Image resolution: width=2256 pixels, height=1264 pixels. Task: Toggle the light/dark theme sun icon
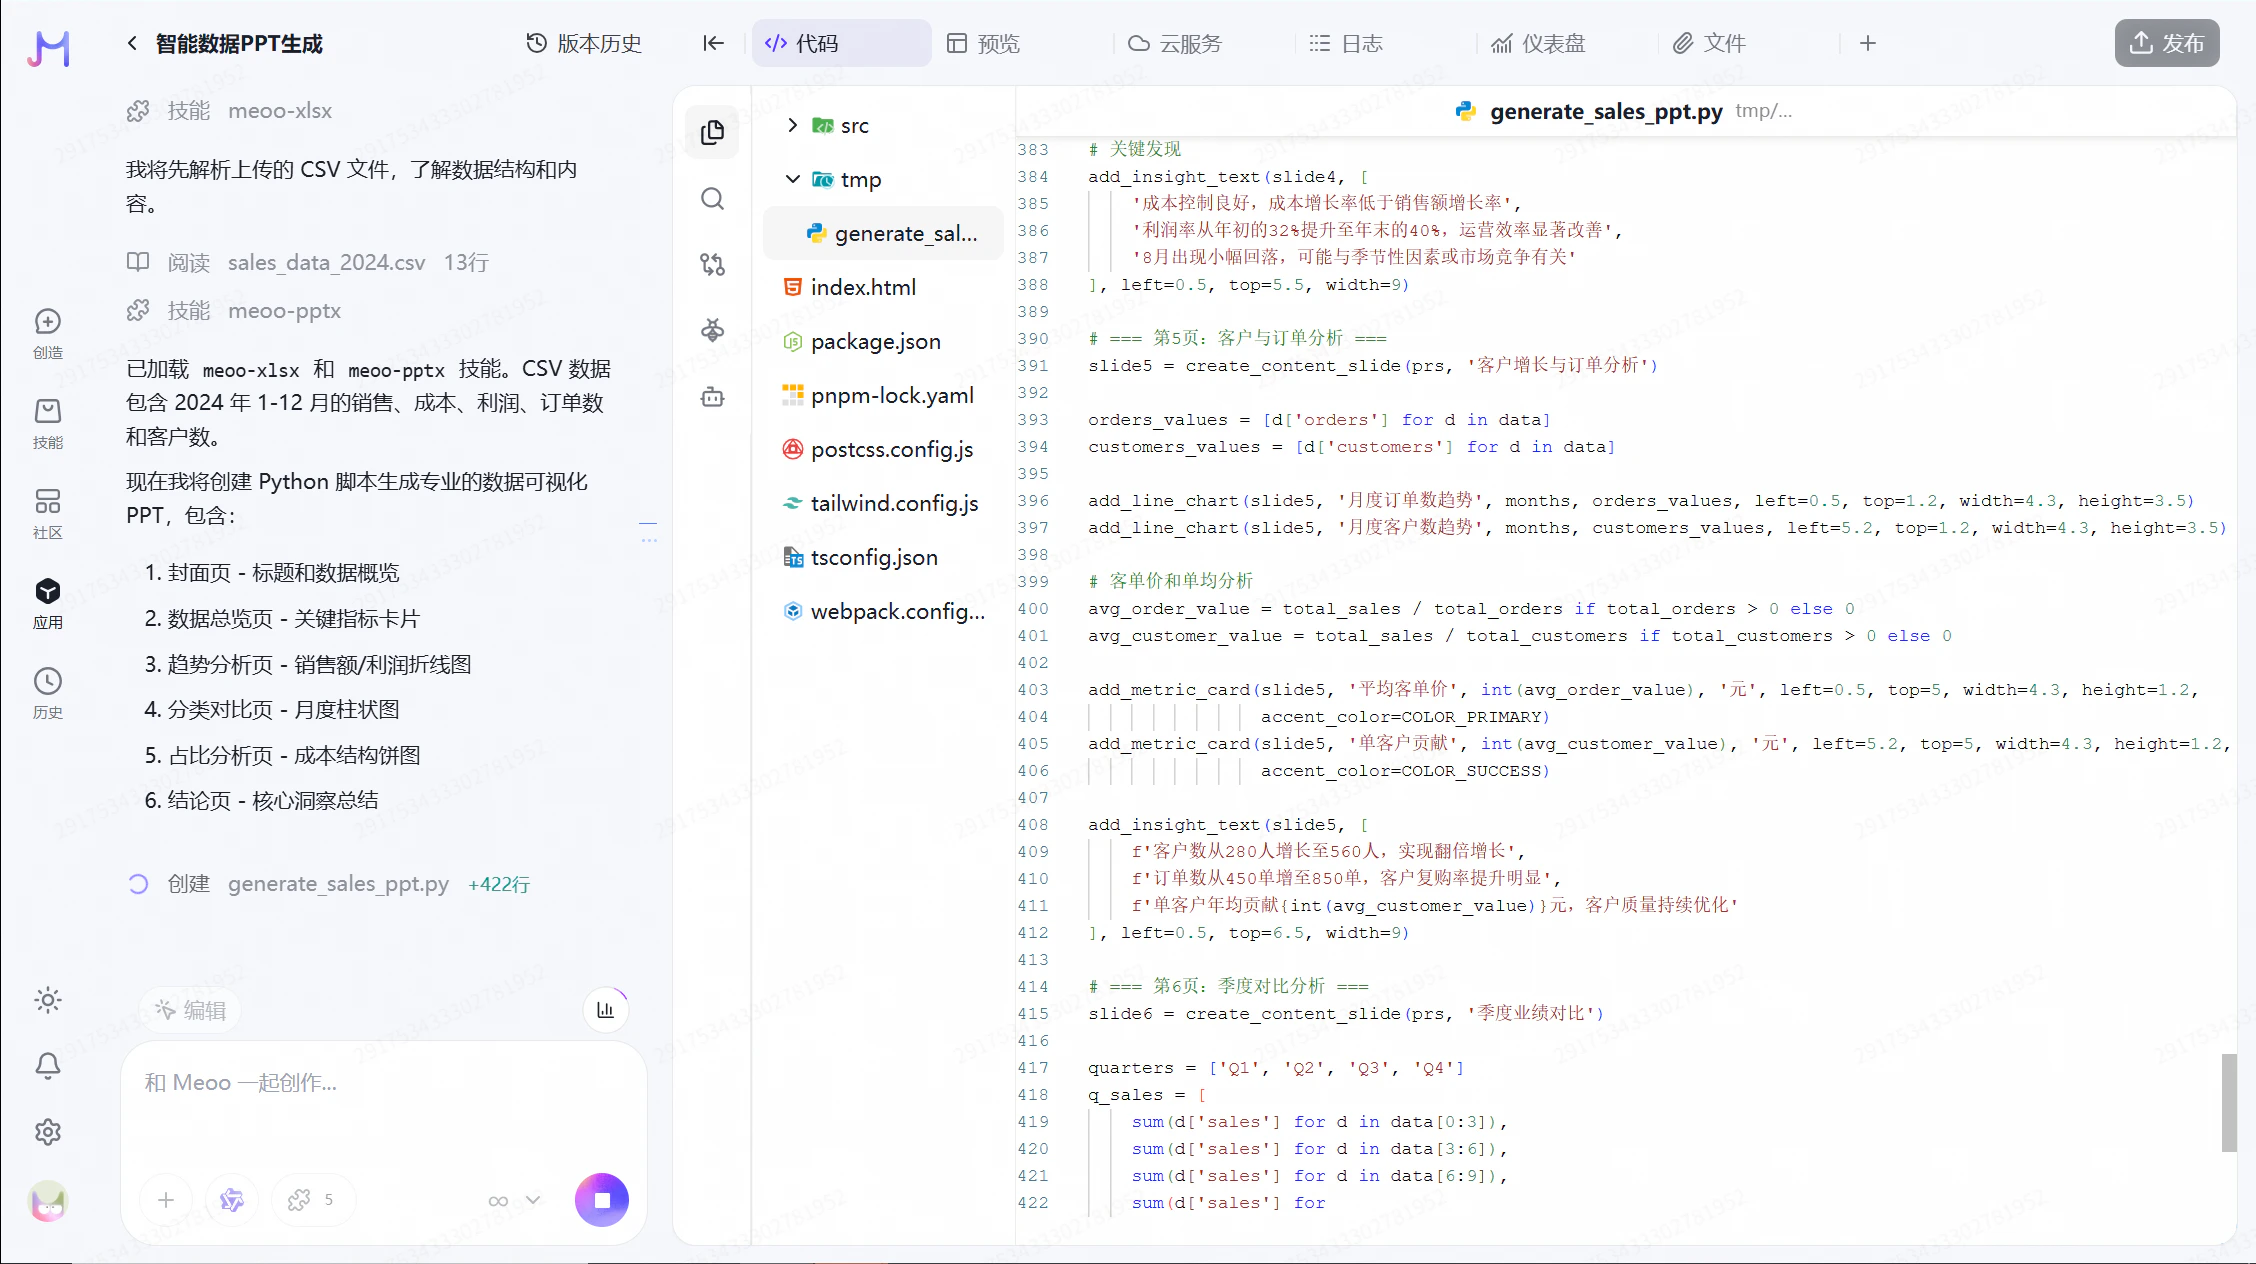[x=48, y=1000]
